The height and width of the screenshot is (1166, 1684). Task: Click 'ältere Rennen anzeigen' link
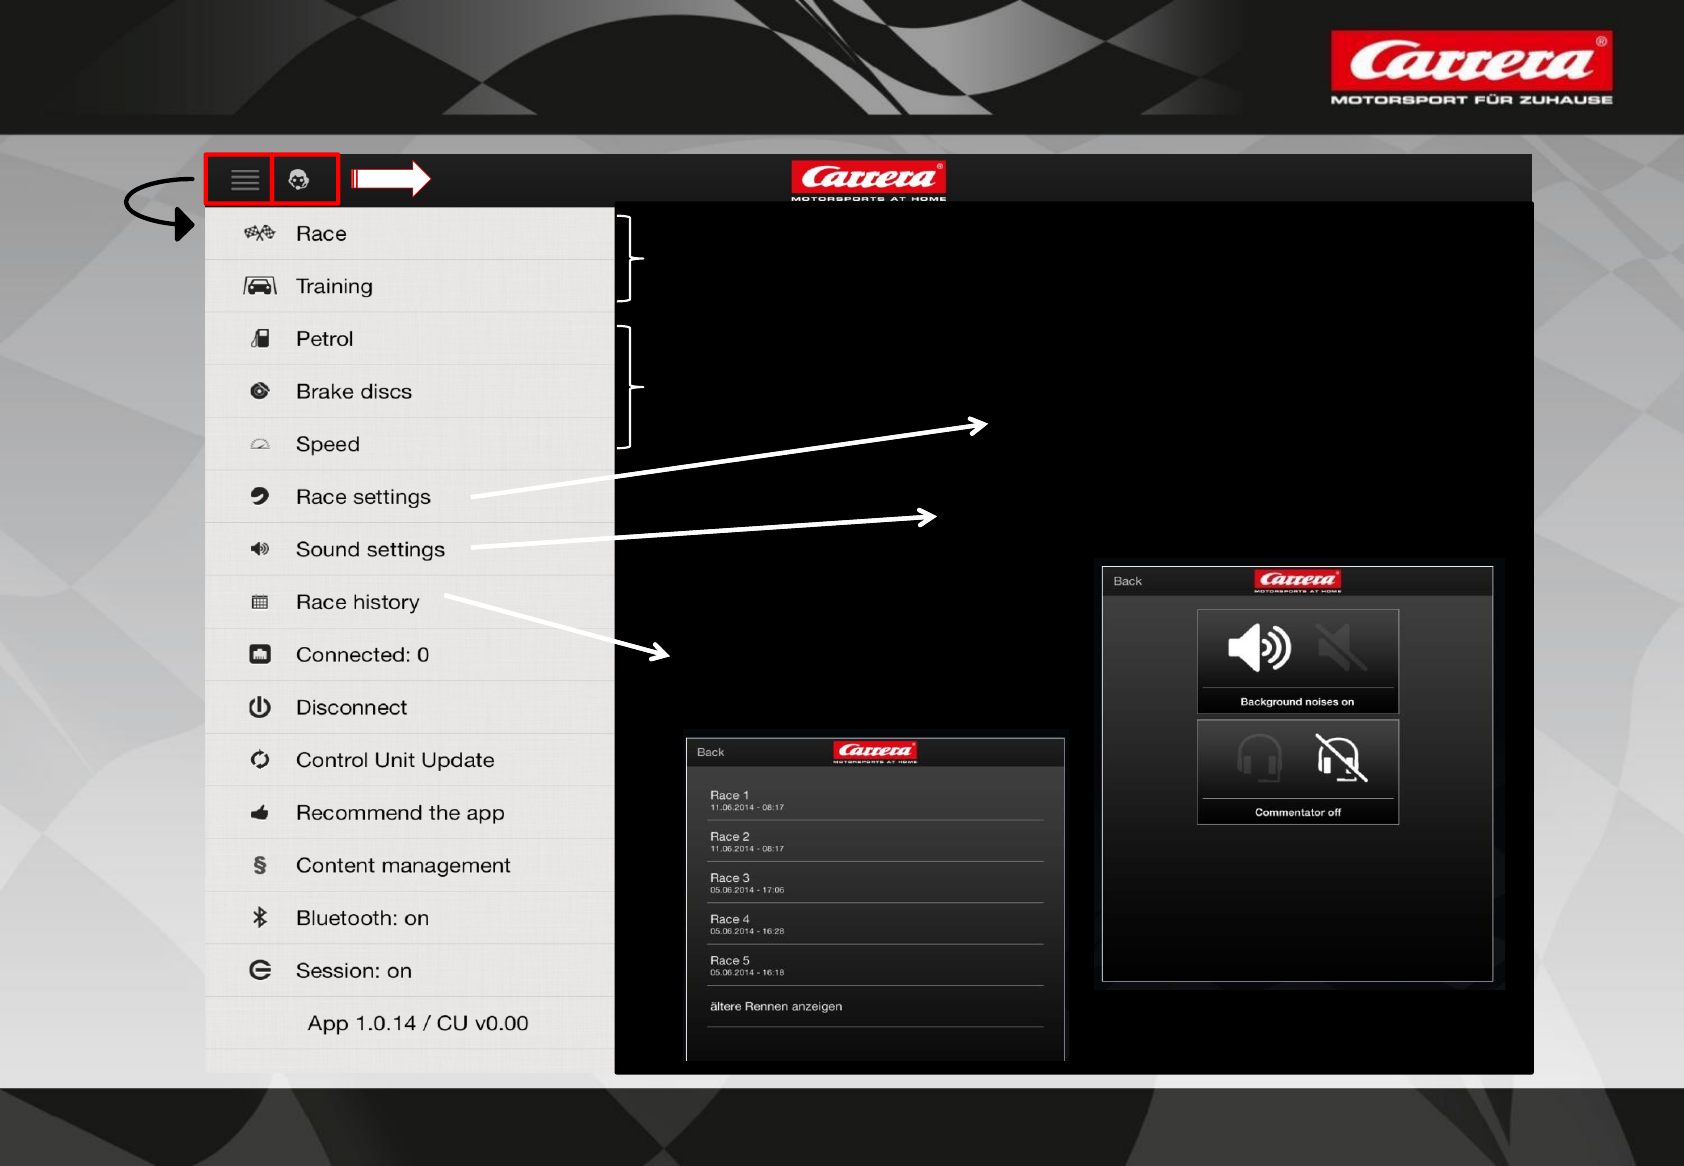point(776,1006)
